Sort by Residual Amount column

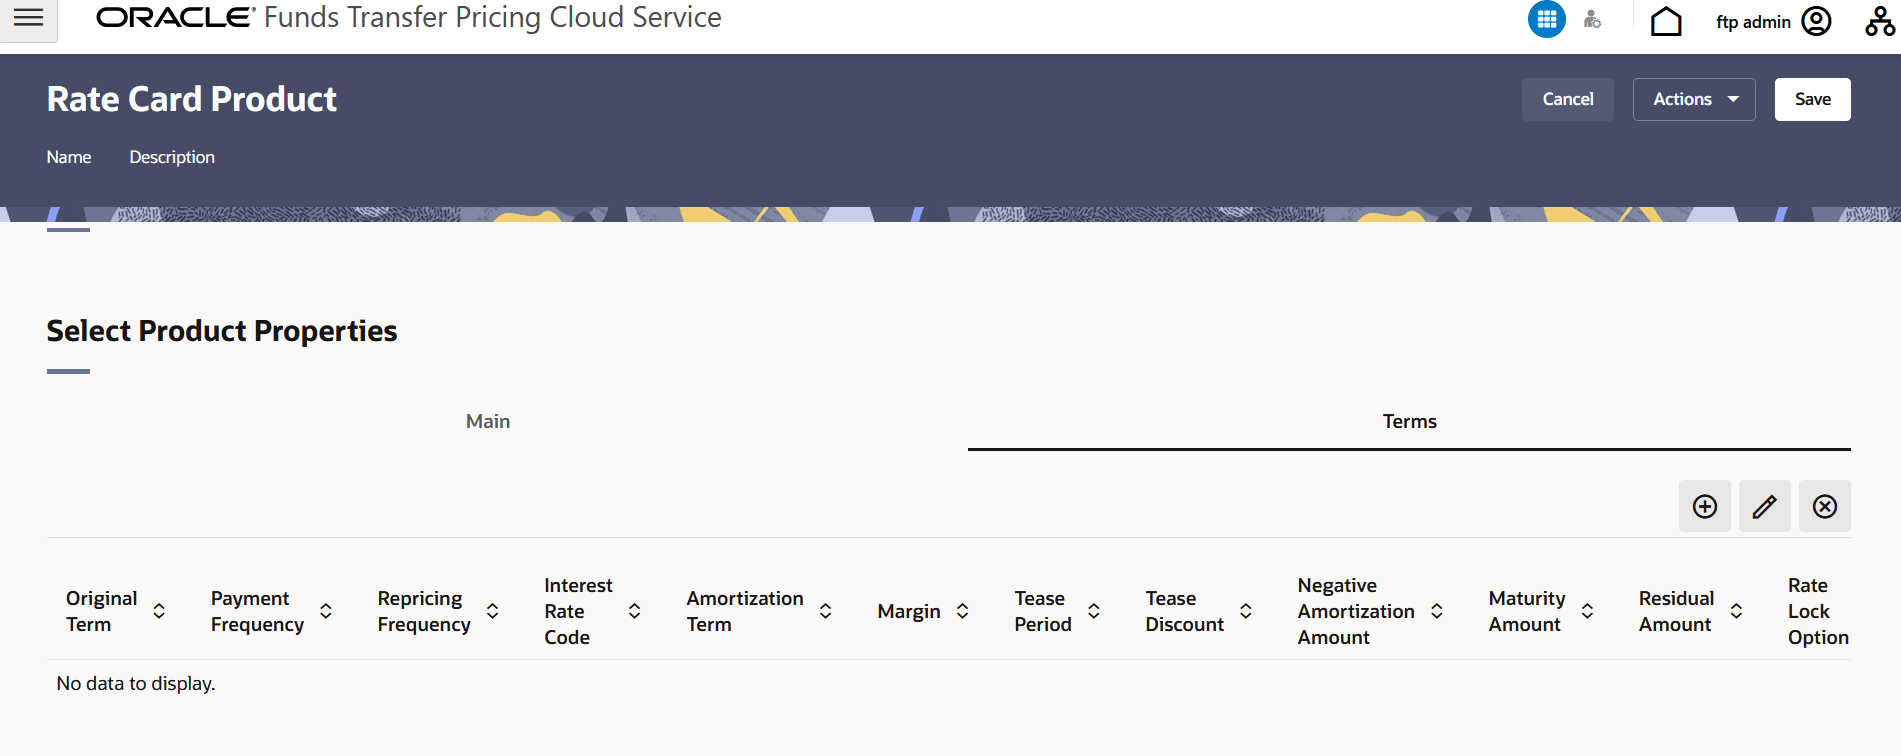tap(1737, 611)
